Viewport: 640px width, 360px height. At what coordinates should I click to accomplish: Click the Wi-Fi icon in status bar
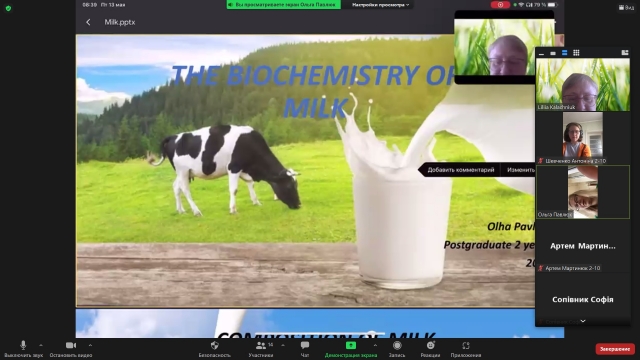521,5
